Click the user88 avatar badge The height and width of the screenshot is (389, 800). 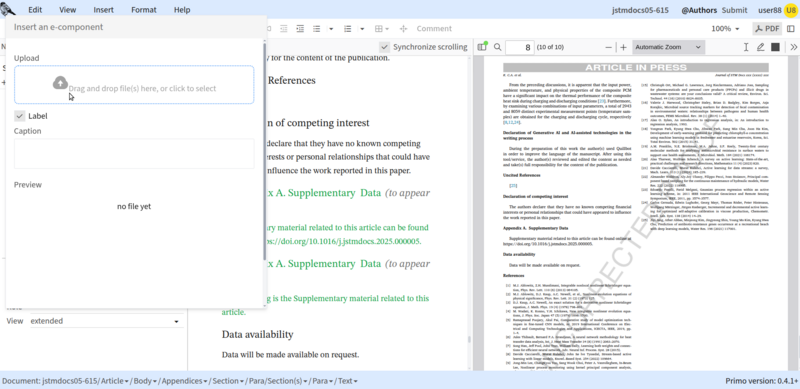(791, 10)
